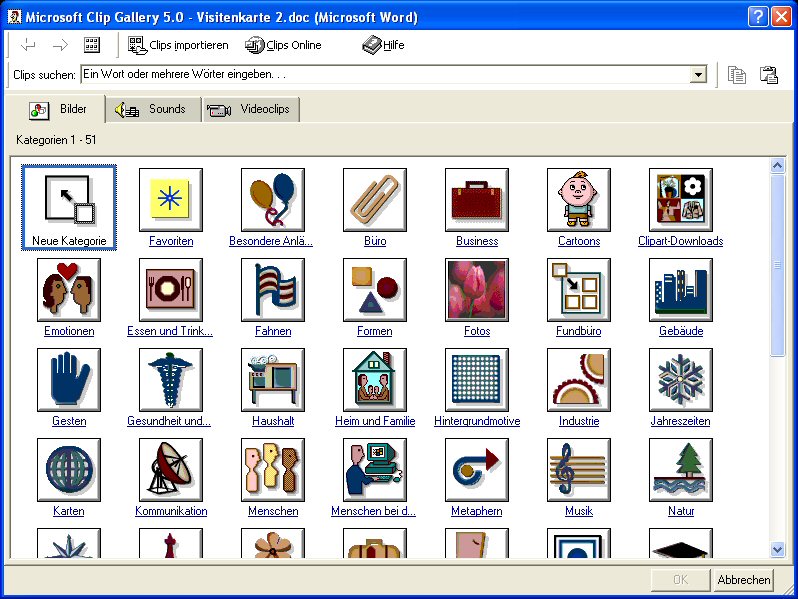The width and height of the screenshot is (798, 599).
Task: Open the Haushalt stove icon
Action: [273, 380]
